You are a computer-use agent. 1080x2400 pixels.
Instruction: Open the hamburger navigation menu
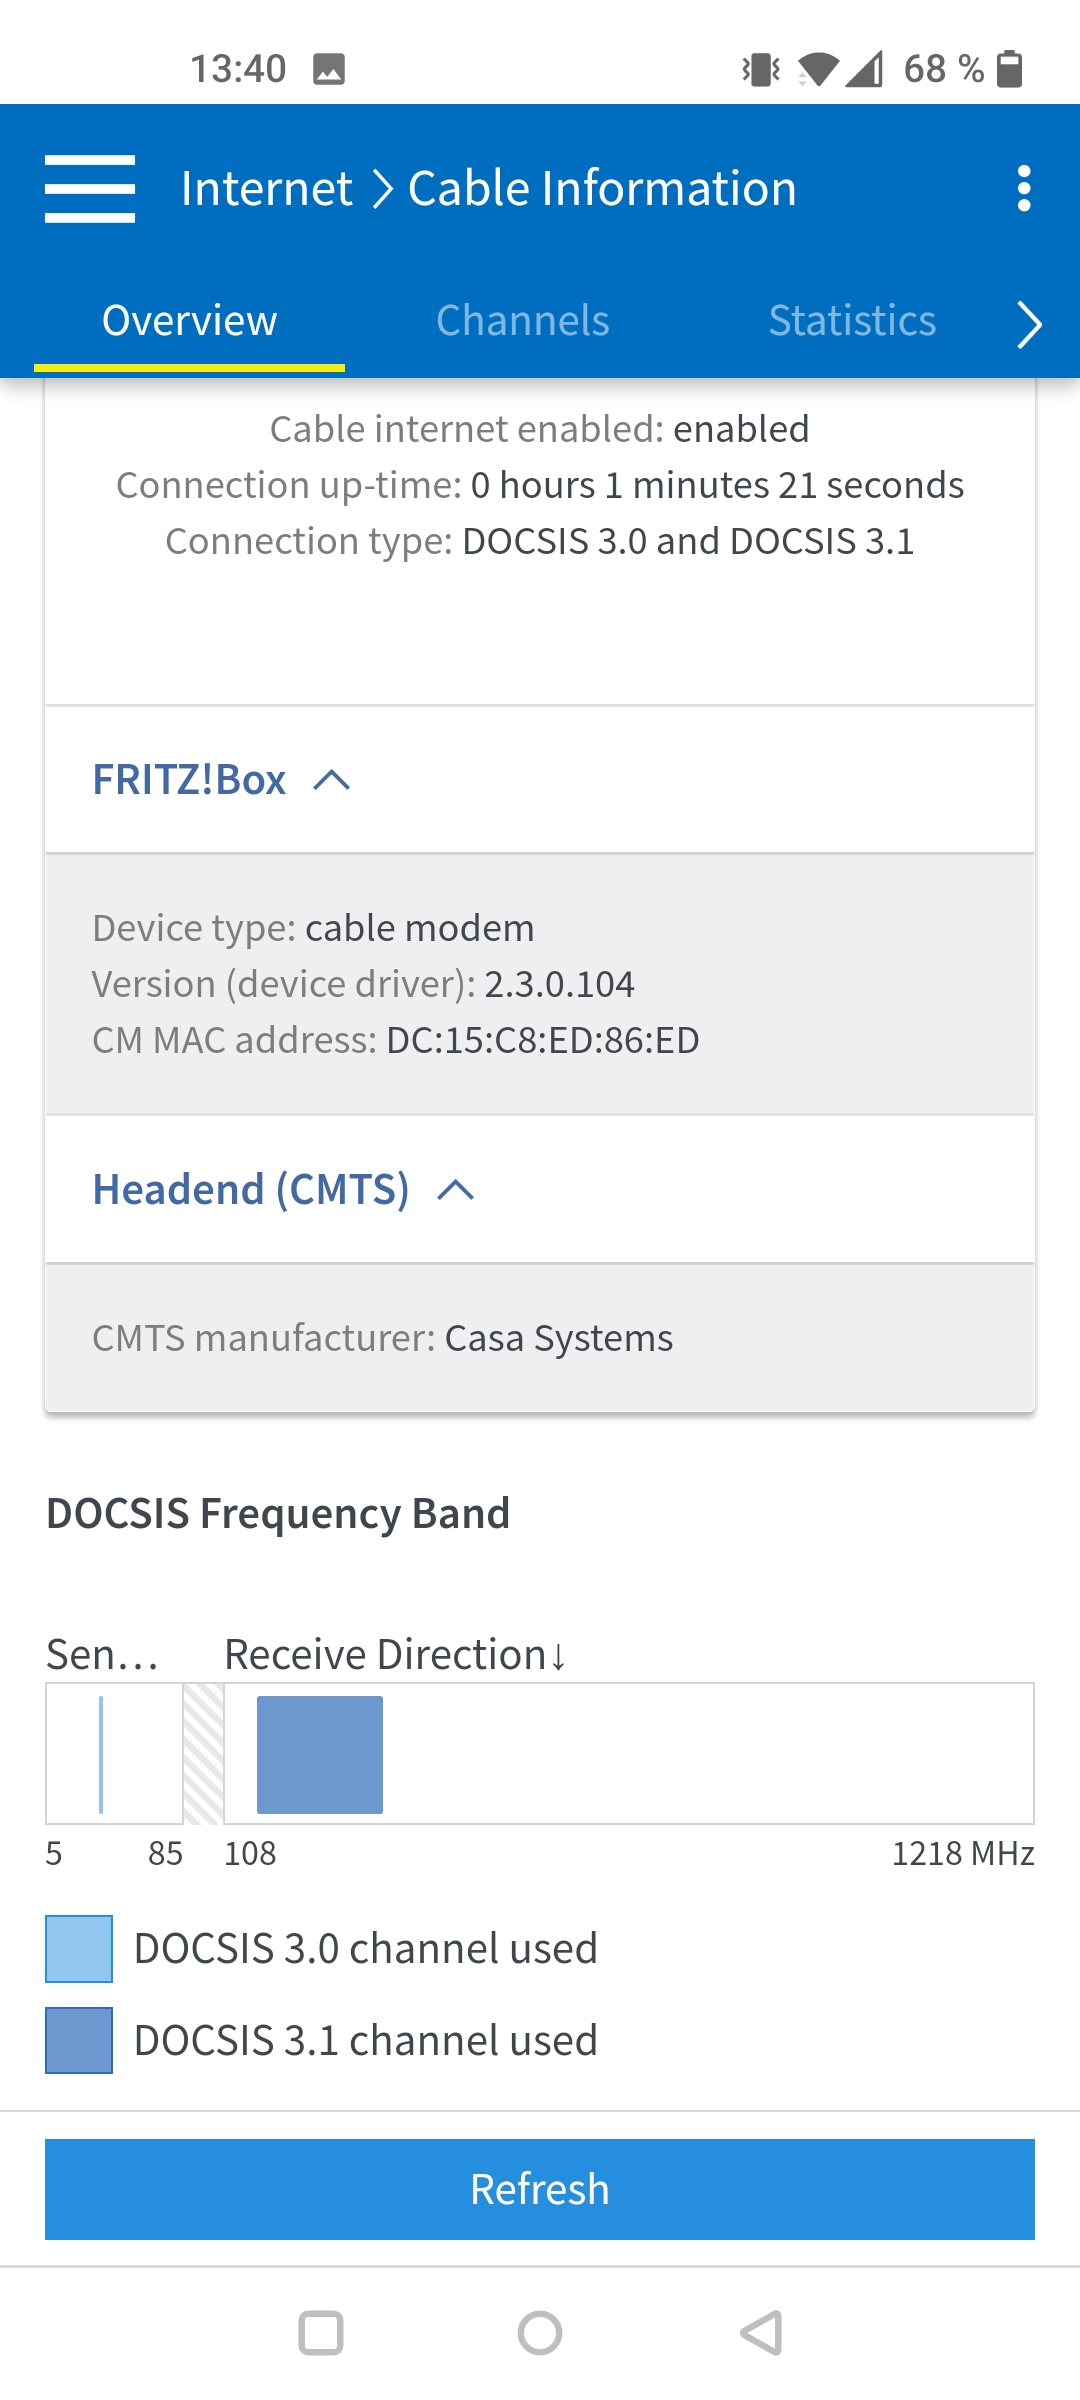[90, 189]
